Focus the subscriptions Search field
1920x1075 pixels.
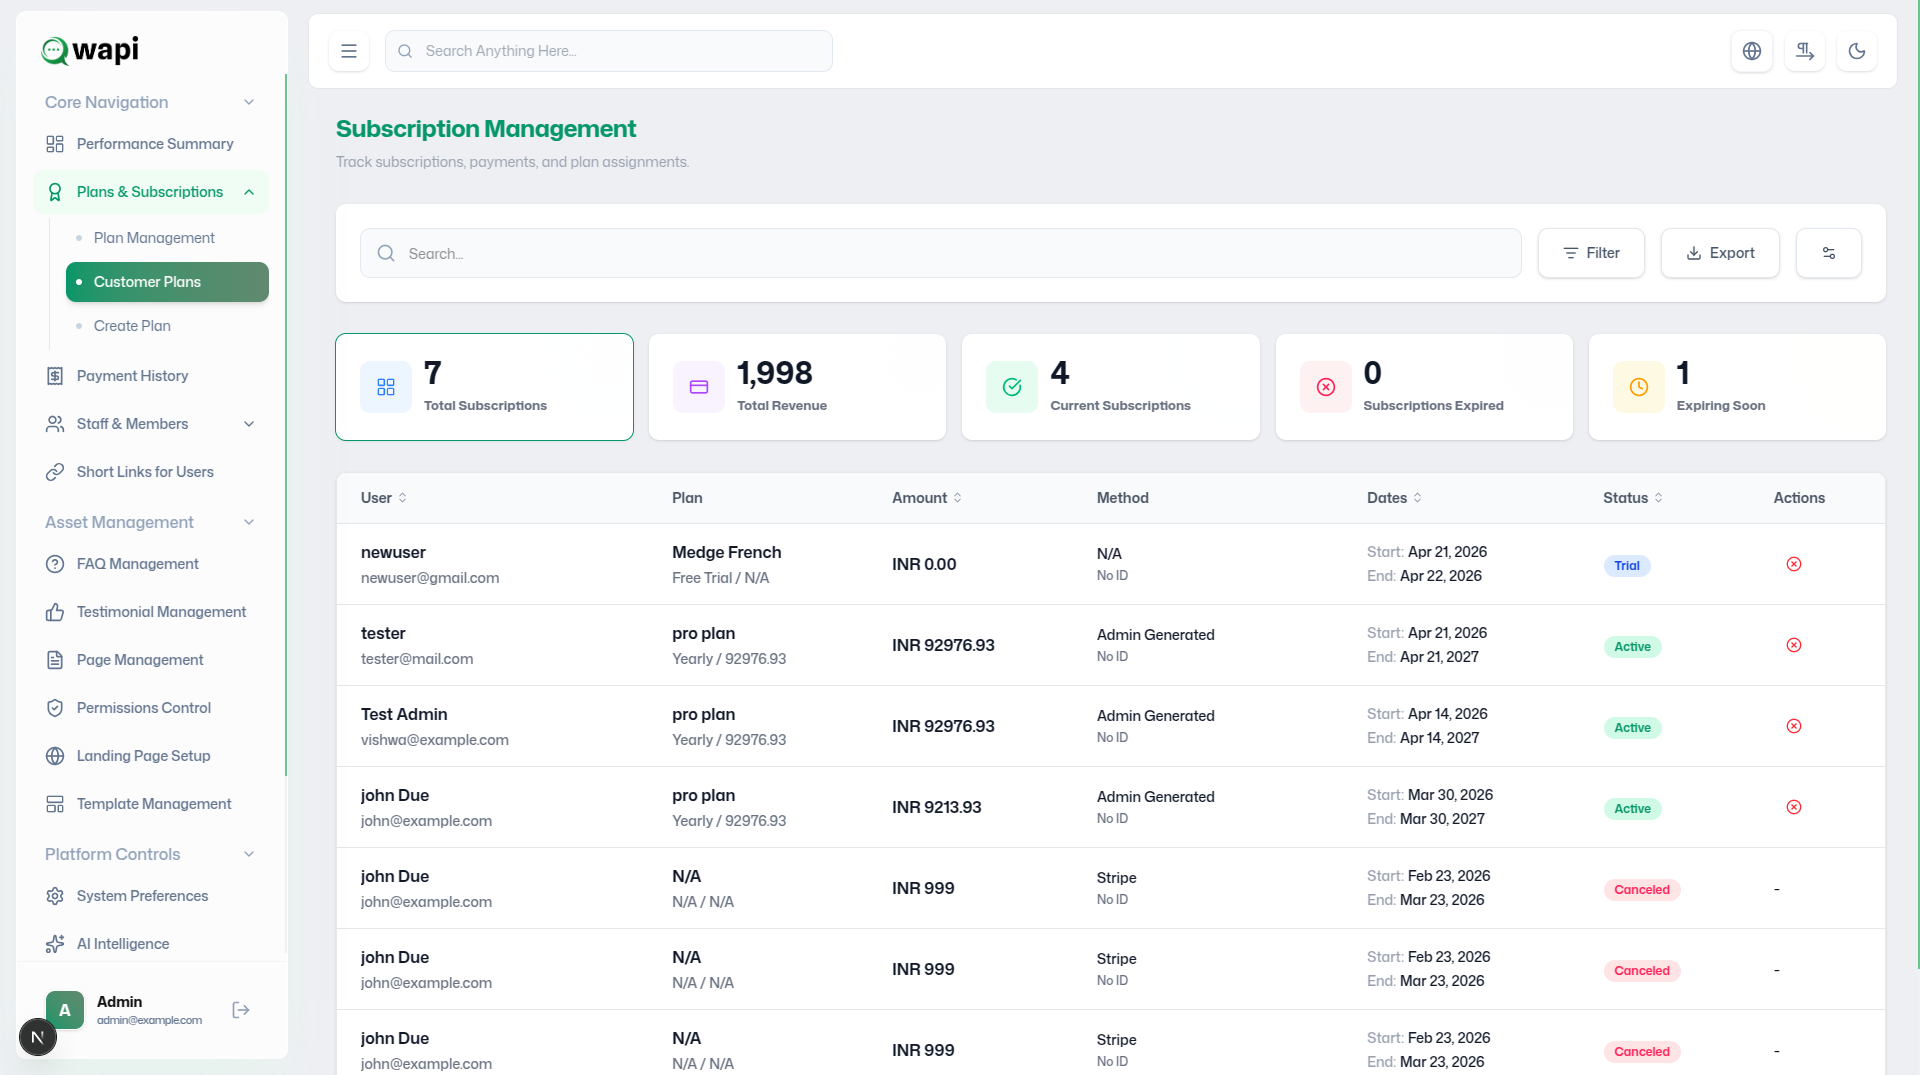pos(940,253)
